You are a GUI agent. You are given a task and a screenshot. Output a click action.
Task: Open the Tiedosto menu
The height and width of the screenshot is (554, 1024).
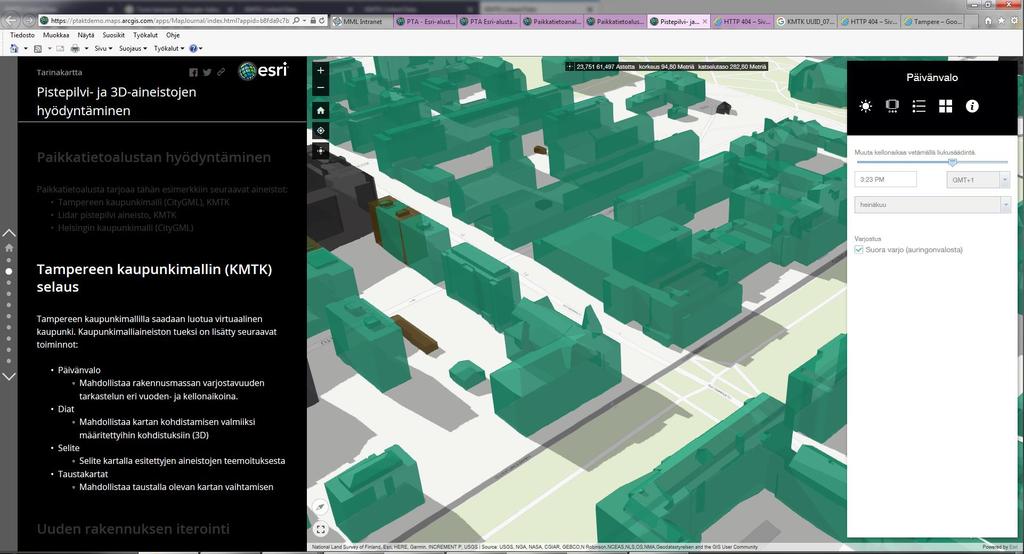[22, 35]
